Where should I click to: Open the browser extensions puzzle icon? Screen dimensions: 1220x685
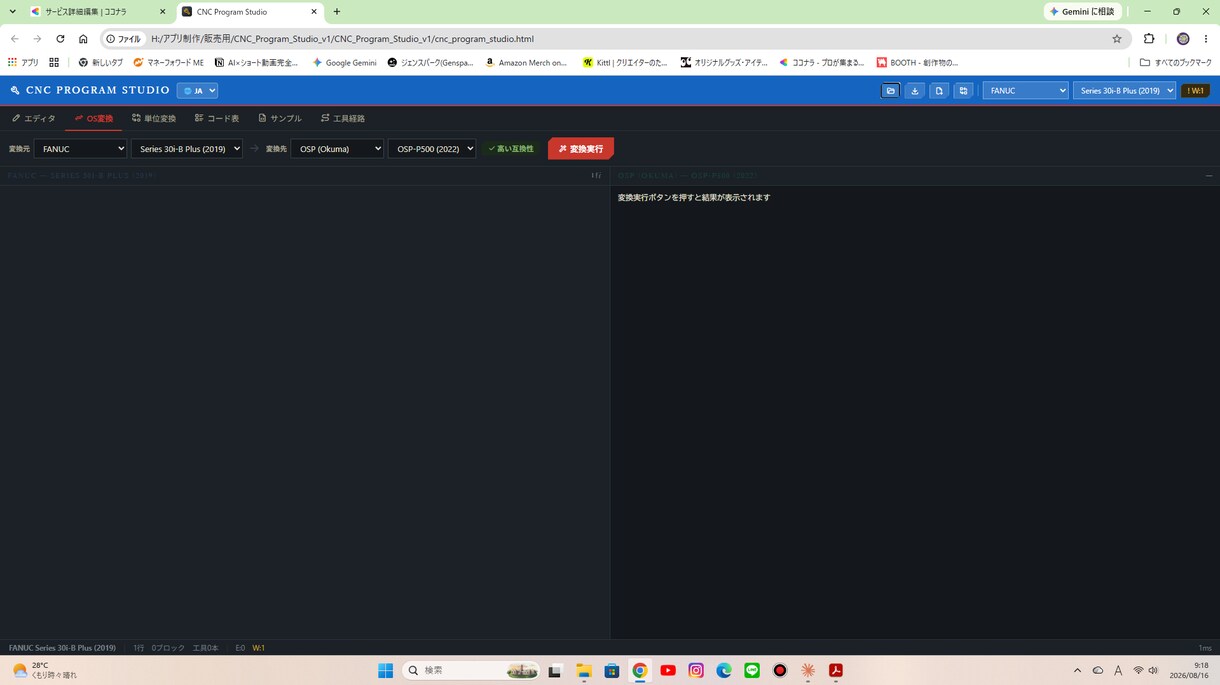(1149, 39)
